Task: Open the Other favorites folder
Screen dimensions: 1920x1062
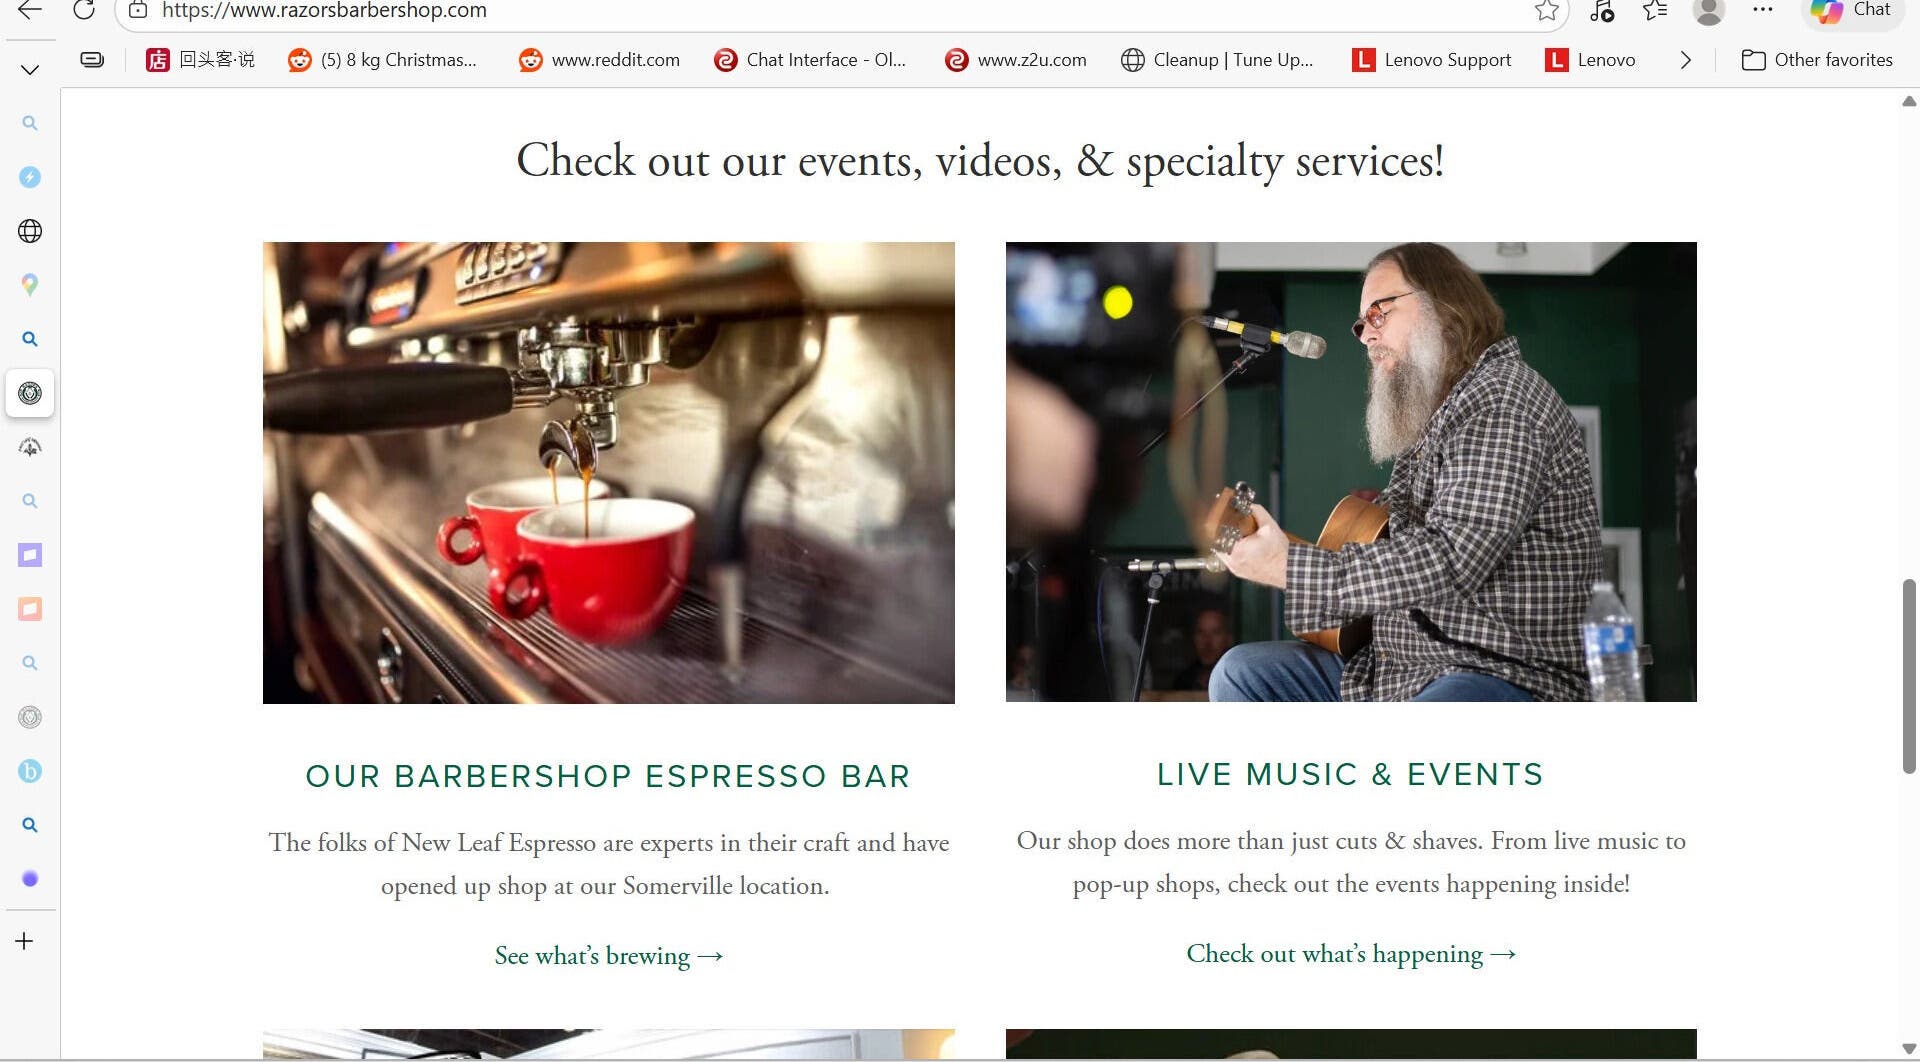Action: (1817, 60)
